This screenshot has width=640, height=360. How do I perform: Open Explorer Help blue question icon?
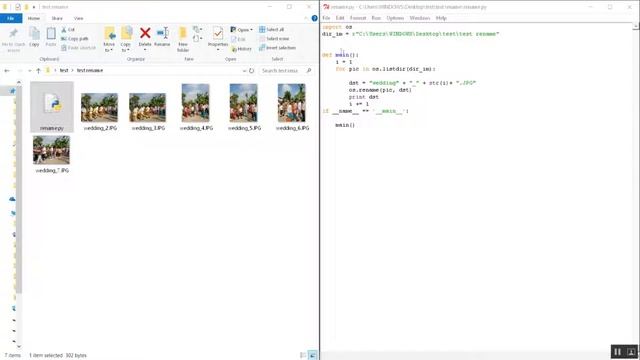[314, 18]
